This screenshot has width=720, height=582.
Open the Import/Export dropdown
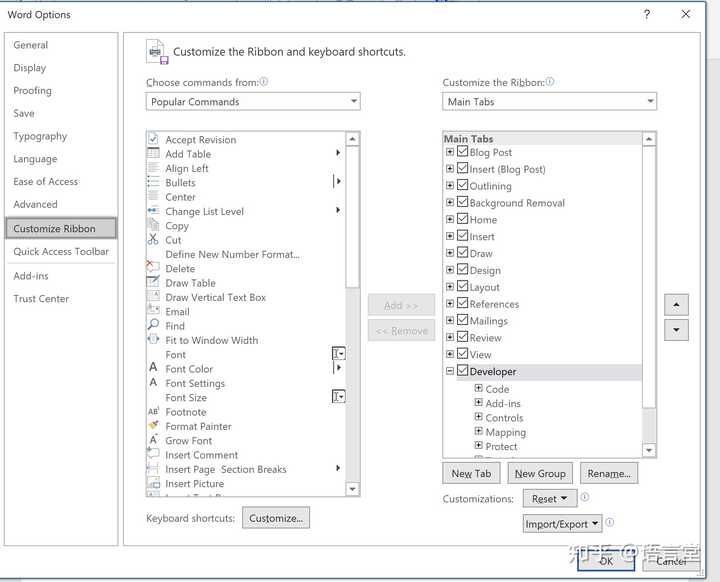pyautogui.click(x=562, y=524)
